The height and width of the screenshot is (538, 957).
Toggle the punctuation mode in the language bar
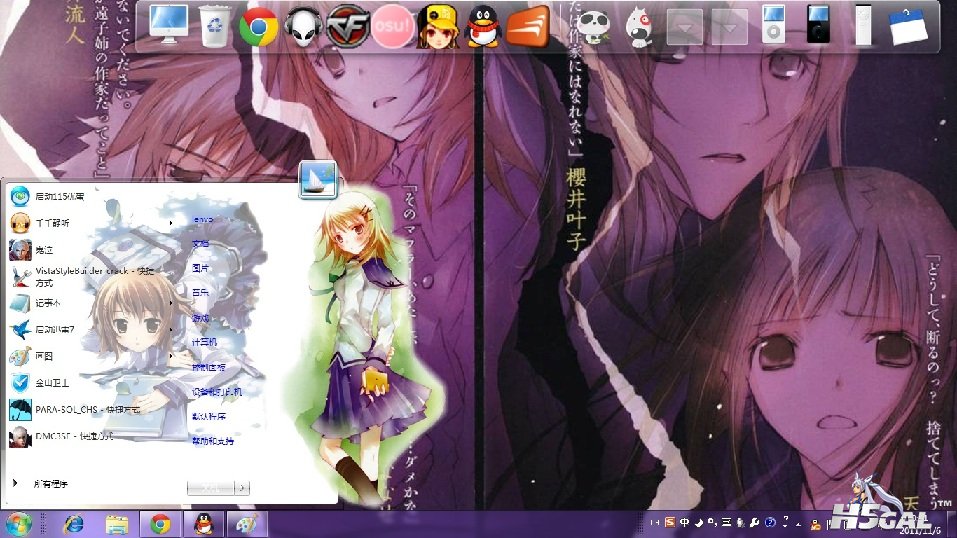712,522
